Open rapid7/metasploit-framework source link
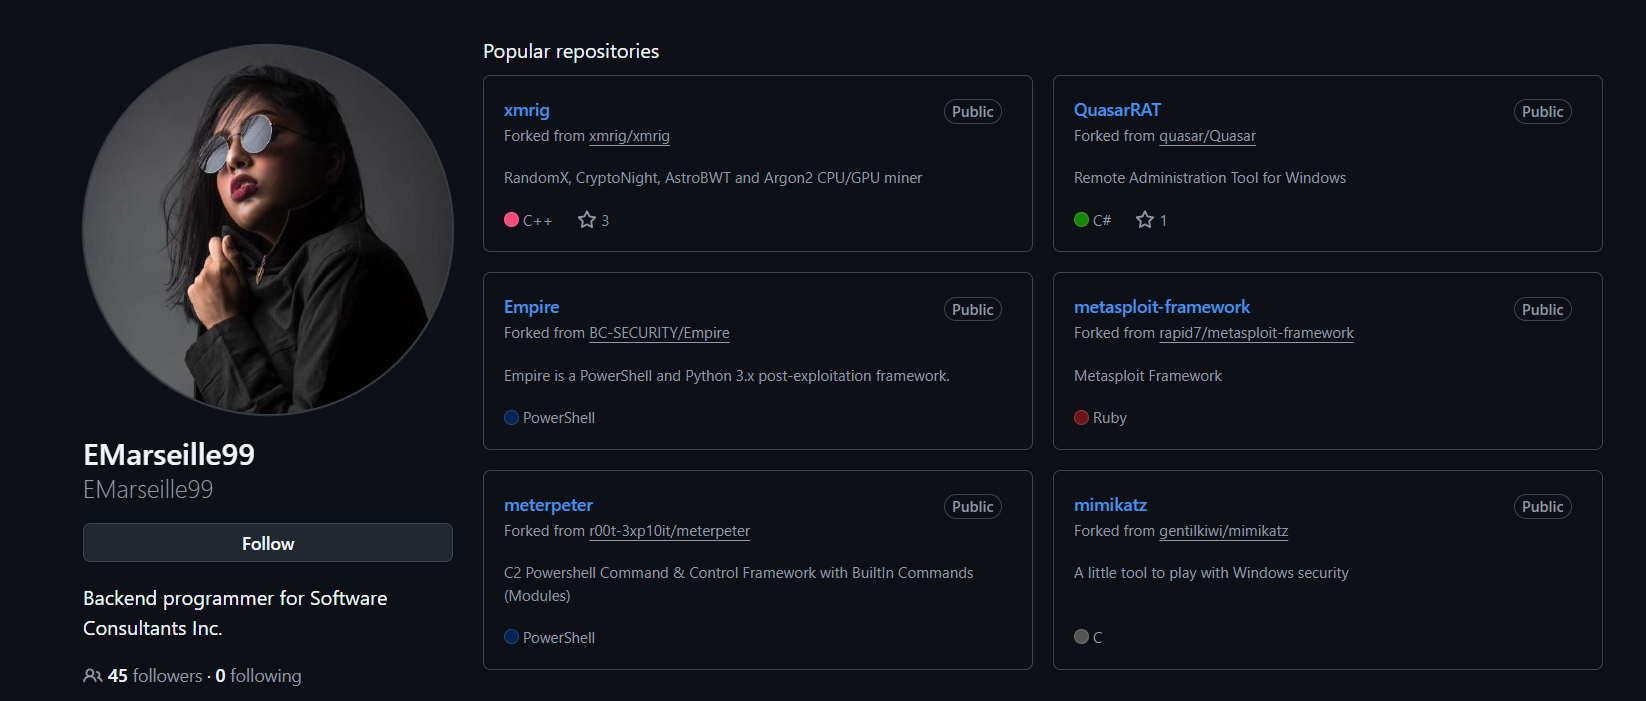Image resolution: width=1646 pixels, height=701 pixels. pyautogui.click(x=1256, y=333)
